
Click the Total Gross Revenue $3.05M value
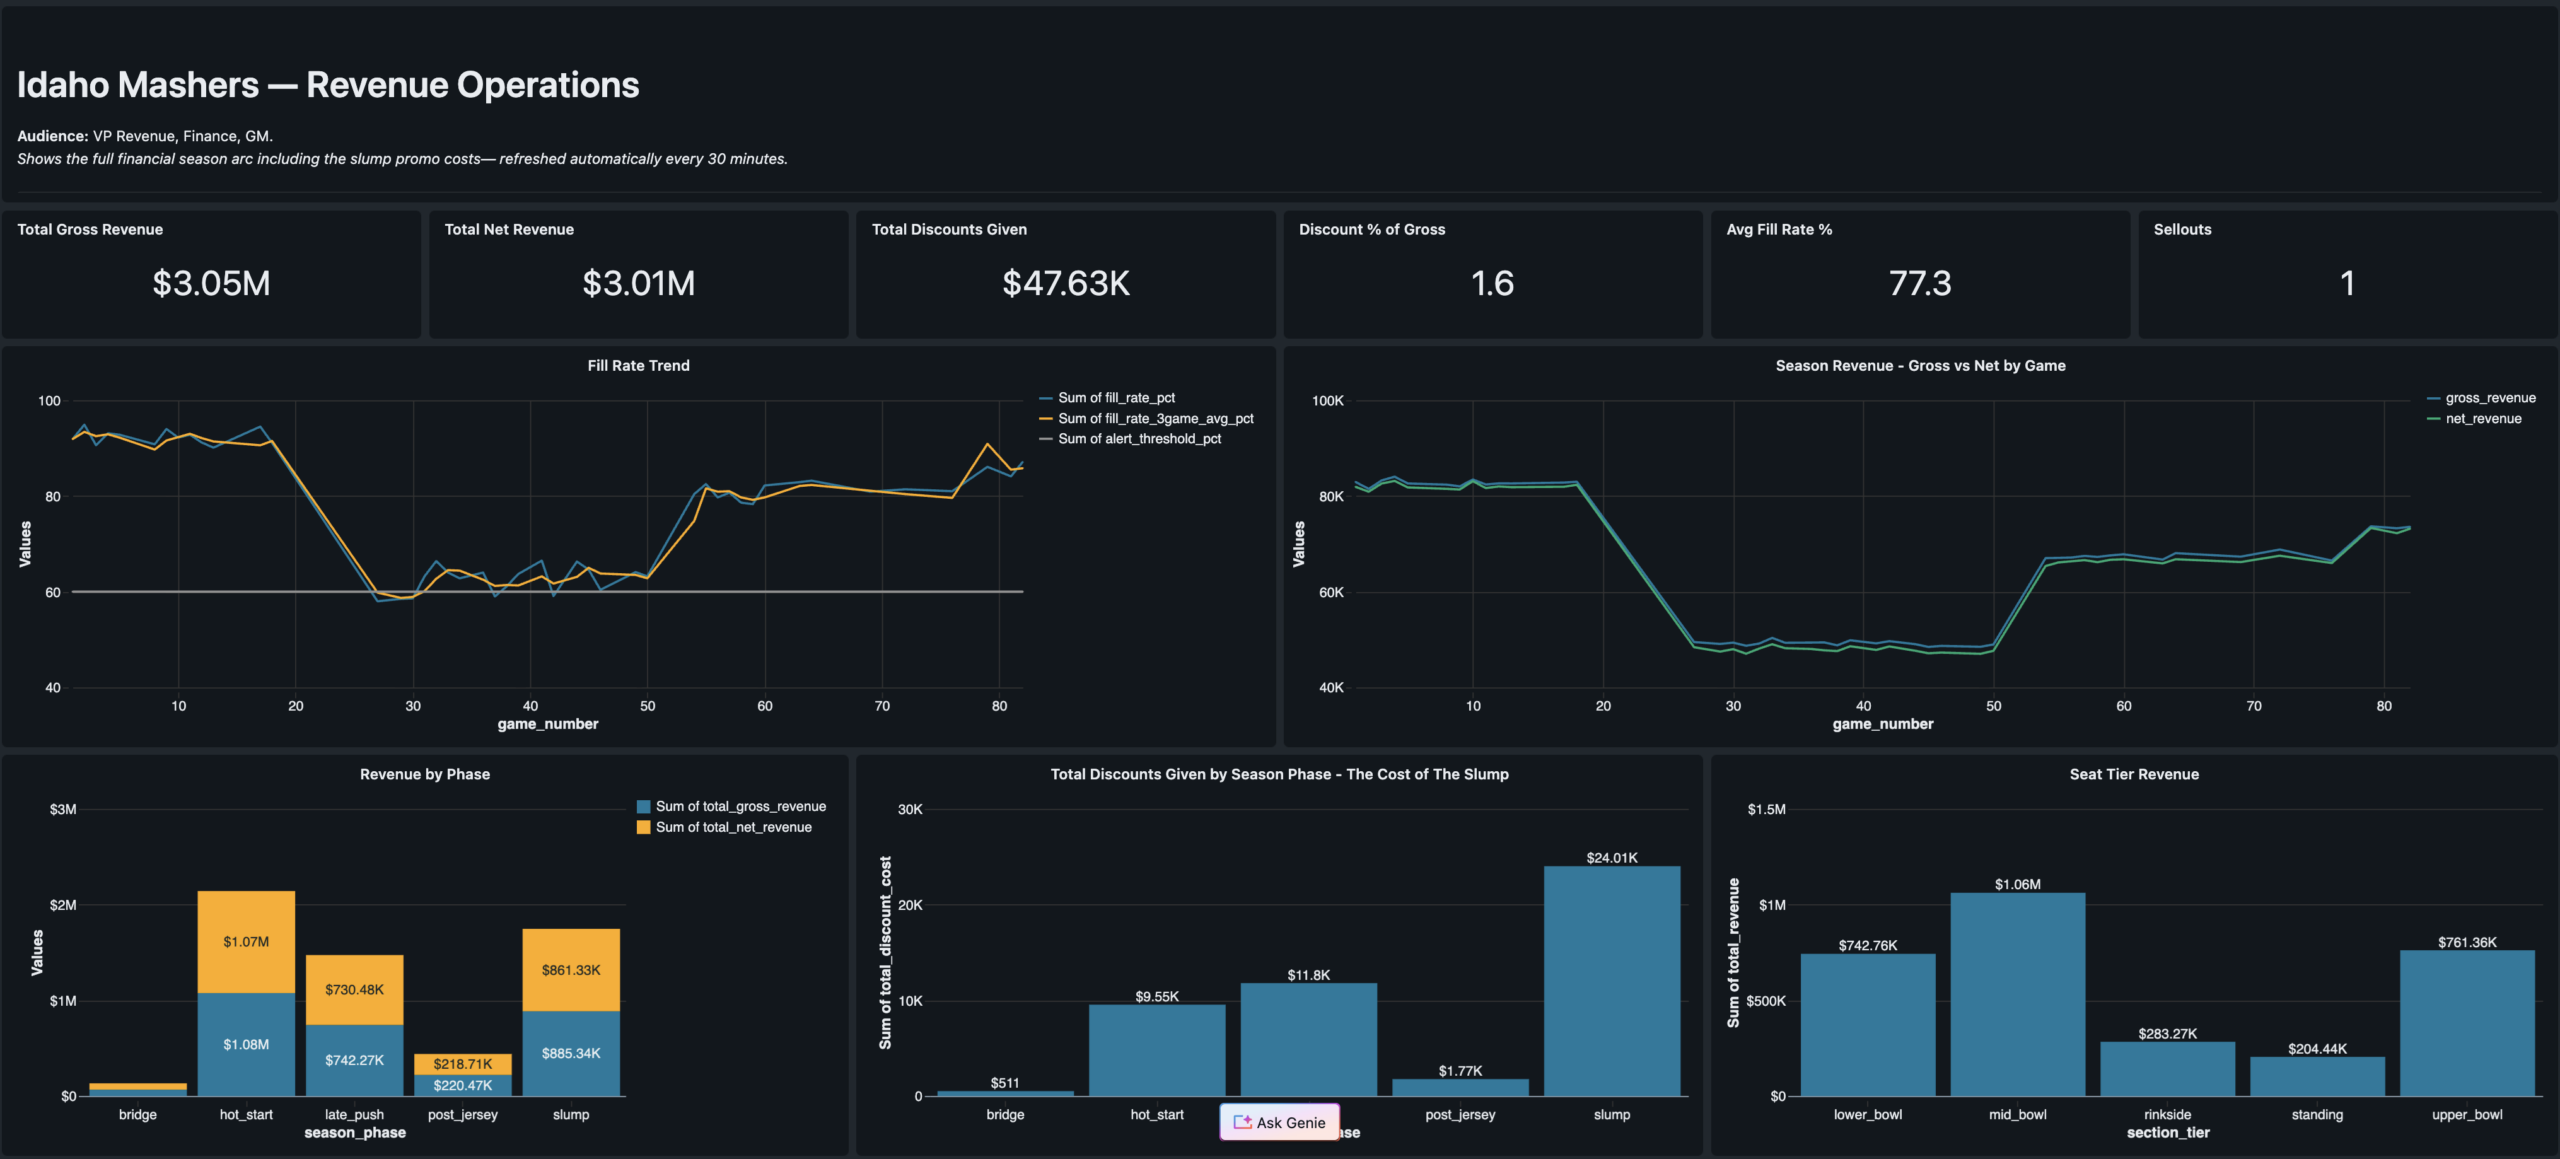tap(211, 283)
